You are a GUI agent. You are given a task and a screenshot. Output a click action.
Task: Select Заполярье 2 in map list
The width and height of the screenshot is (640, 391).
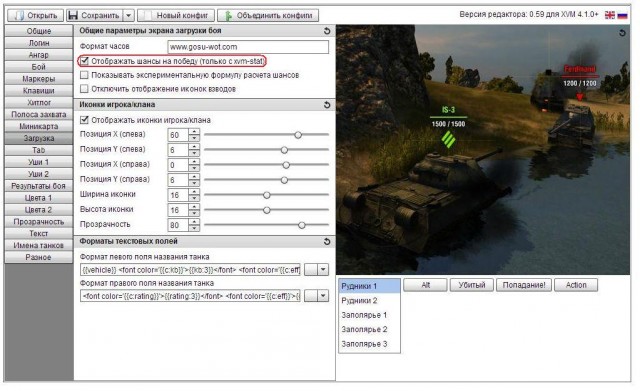coord(369,329)
